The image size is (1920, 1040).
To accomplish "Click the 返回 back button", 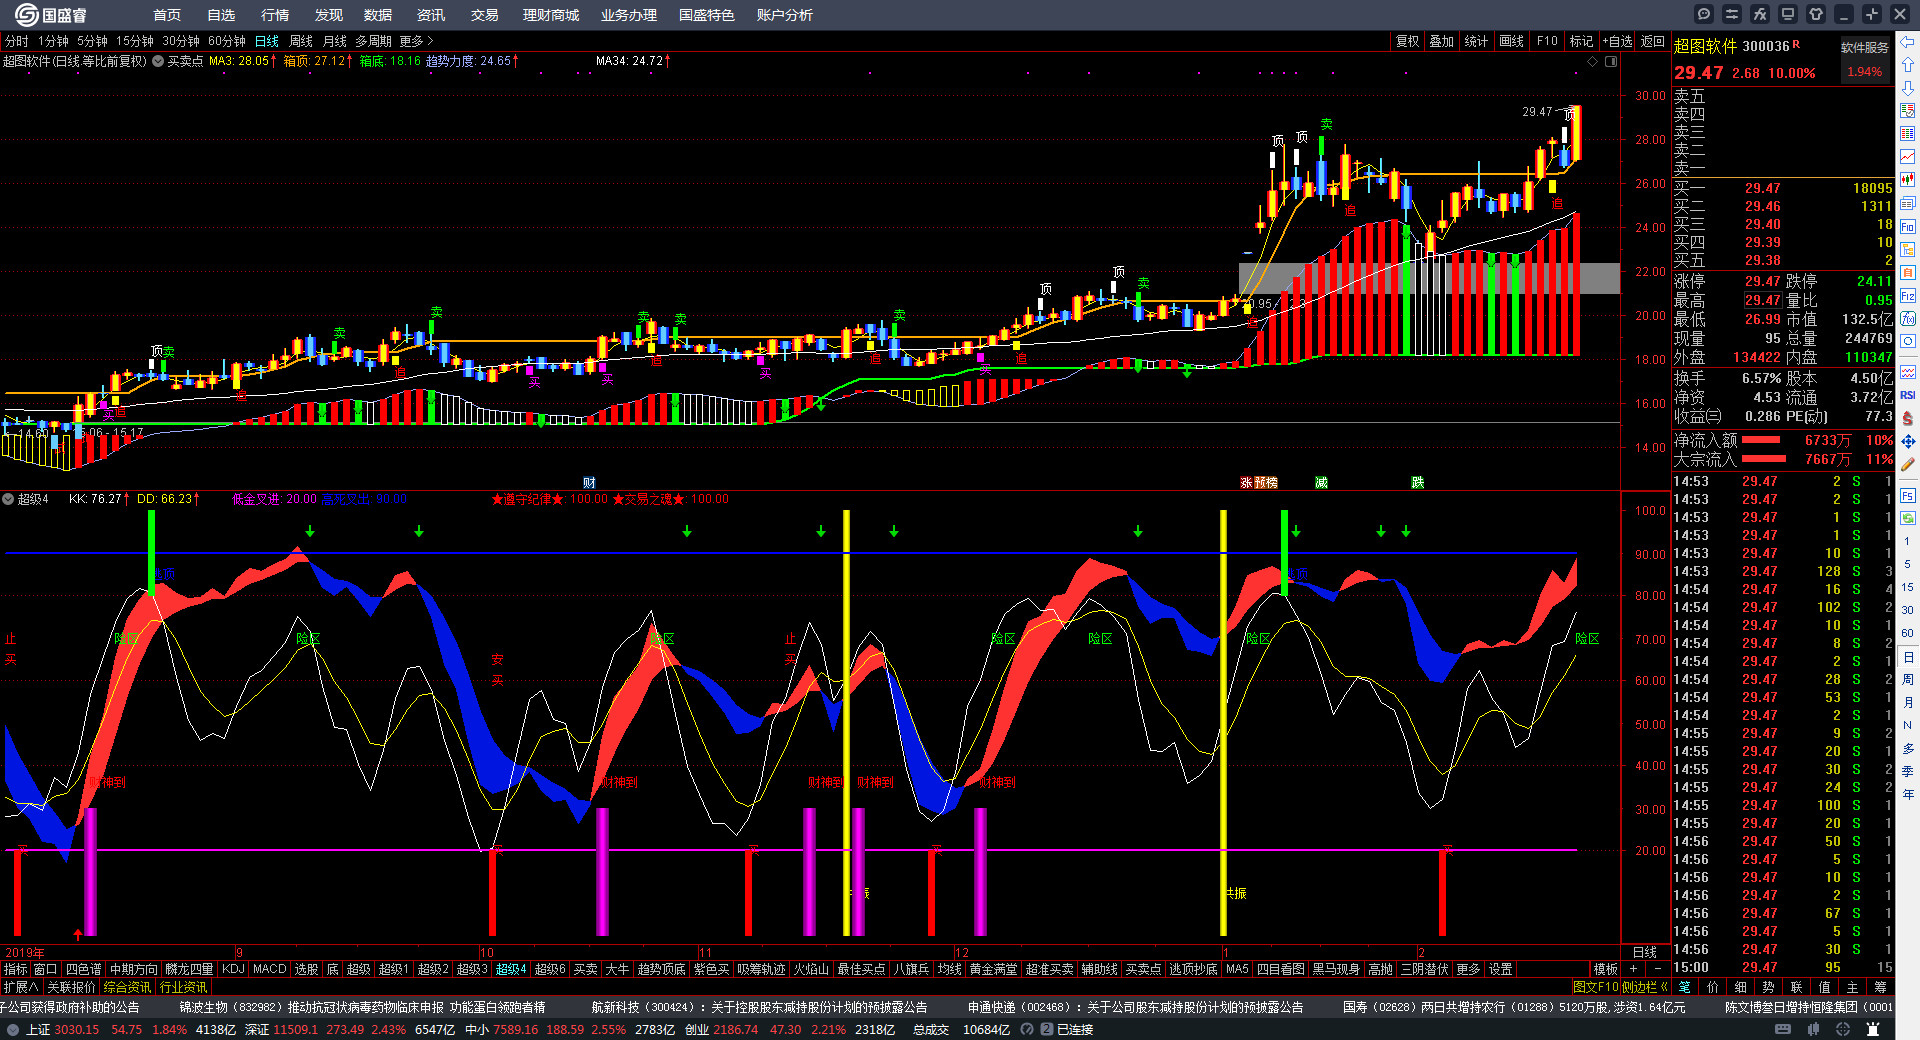I will click(x=1653, y=41).
